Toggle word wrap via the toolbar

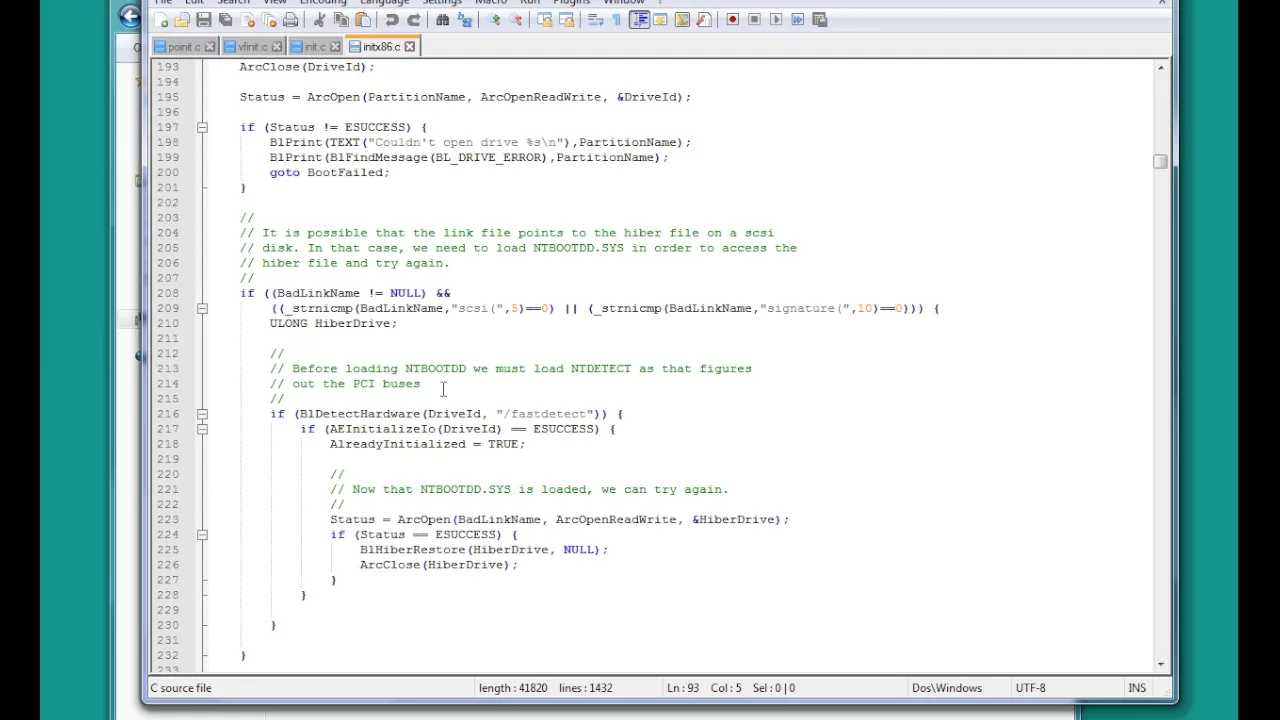coord(596,19)
